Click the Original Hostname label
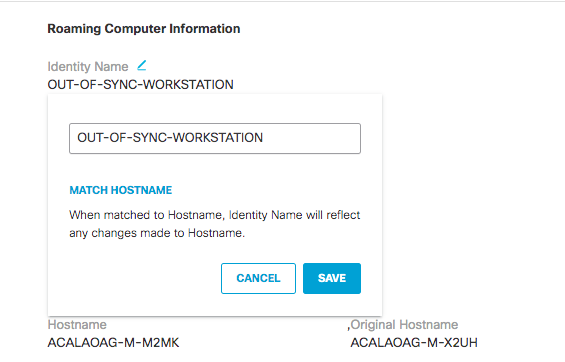 [x=404, y=325]
